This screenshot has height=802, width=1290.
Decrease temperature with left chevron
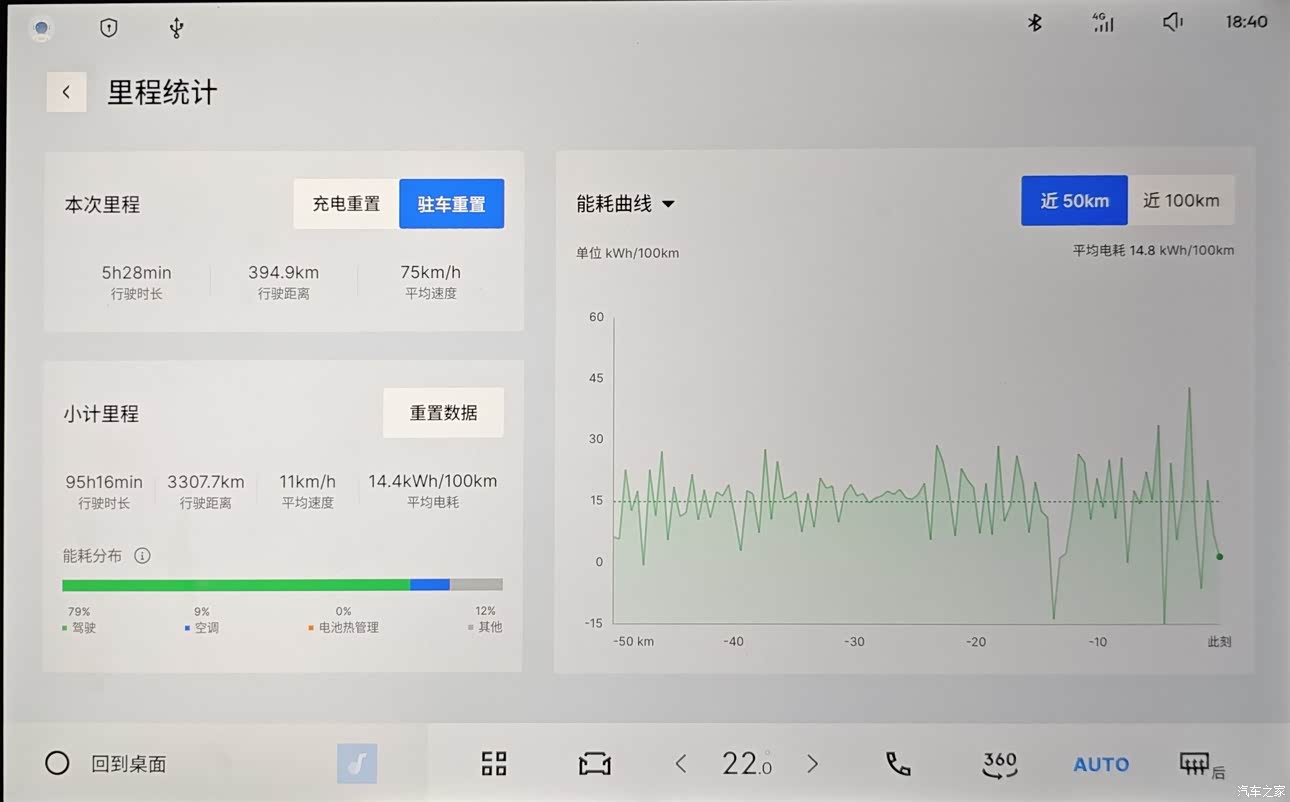pos(681,764)
